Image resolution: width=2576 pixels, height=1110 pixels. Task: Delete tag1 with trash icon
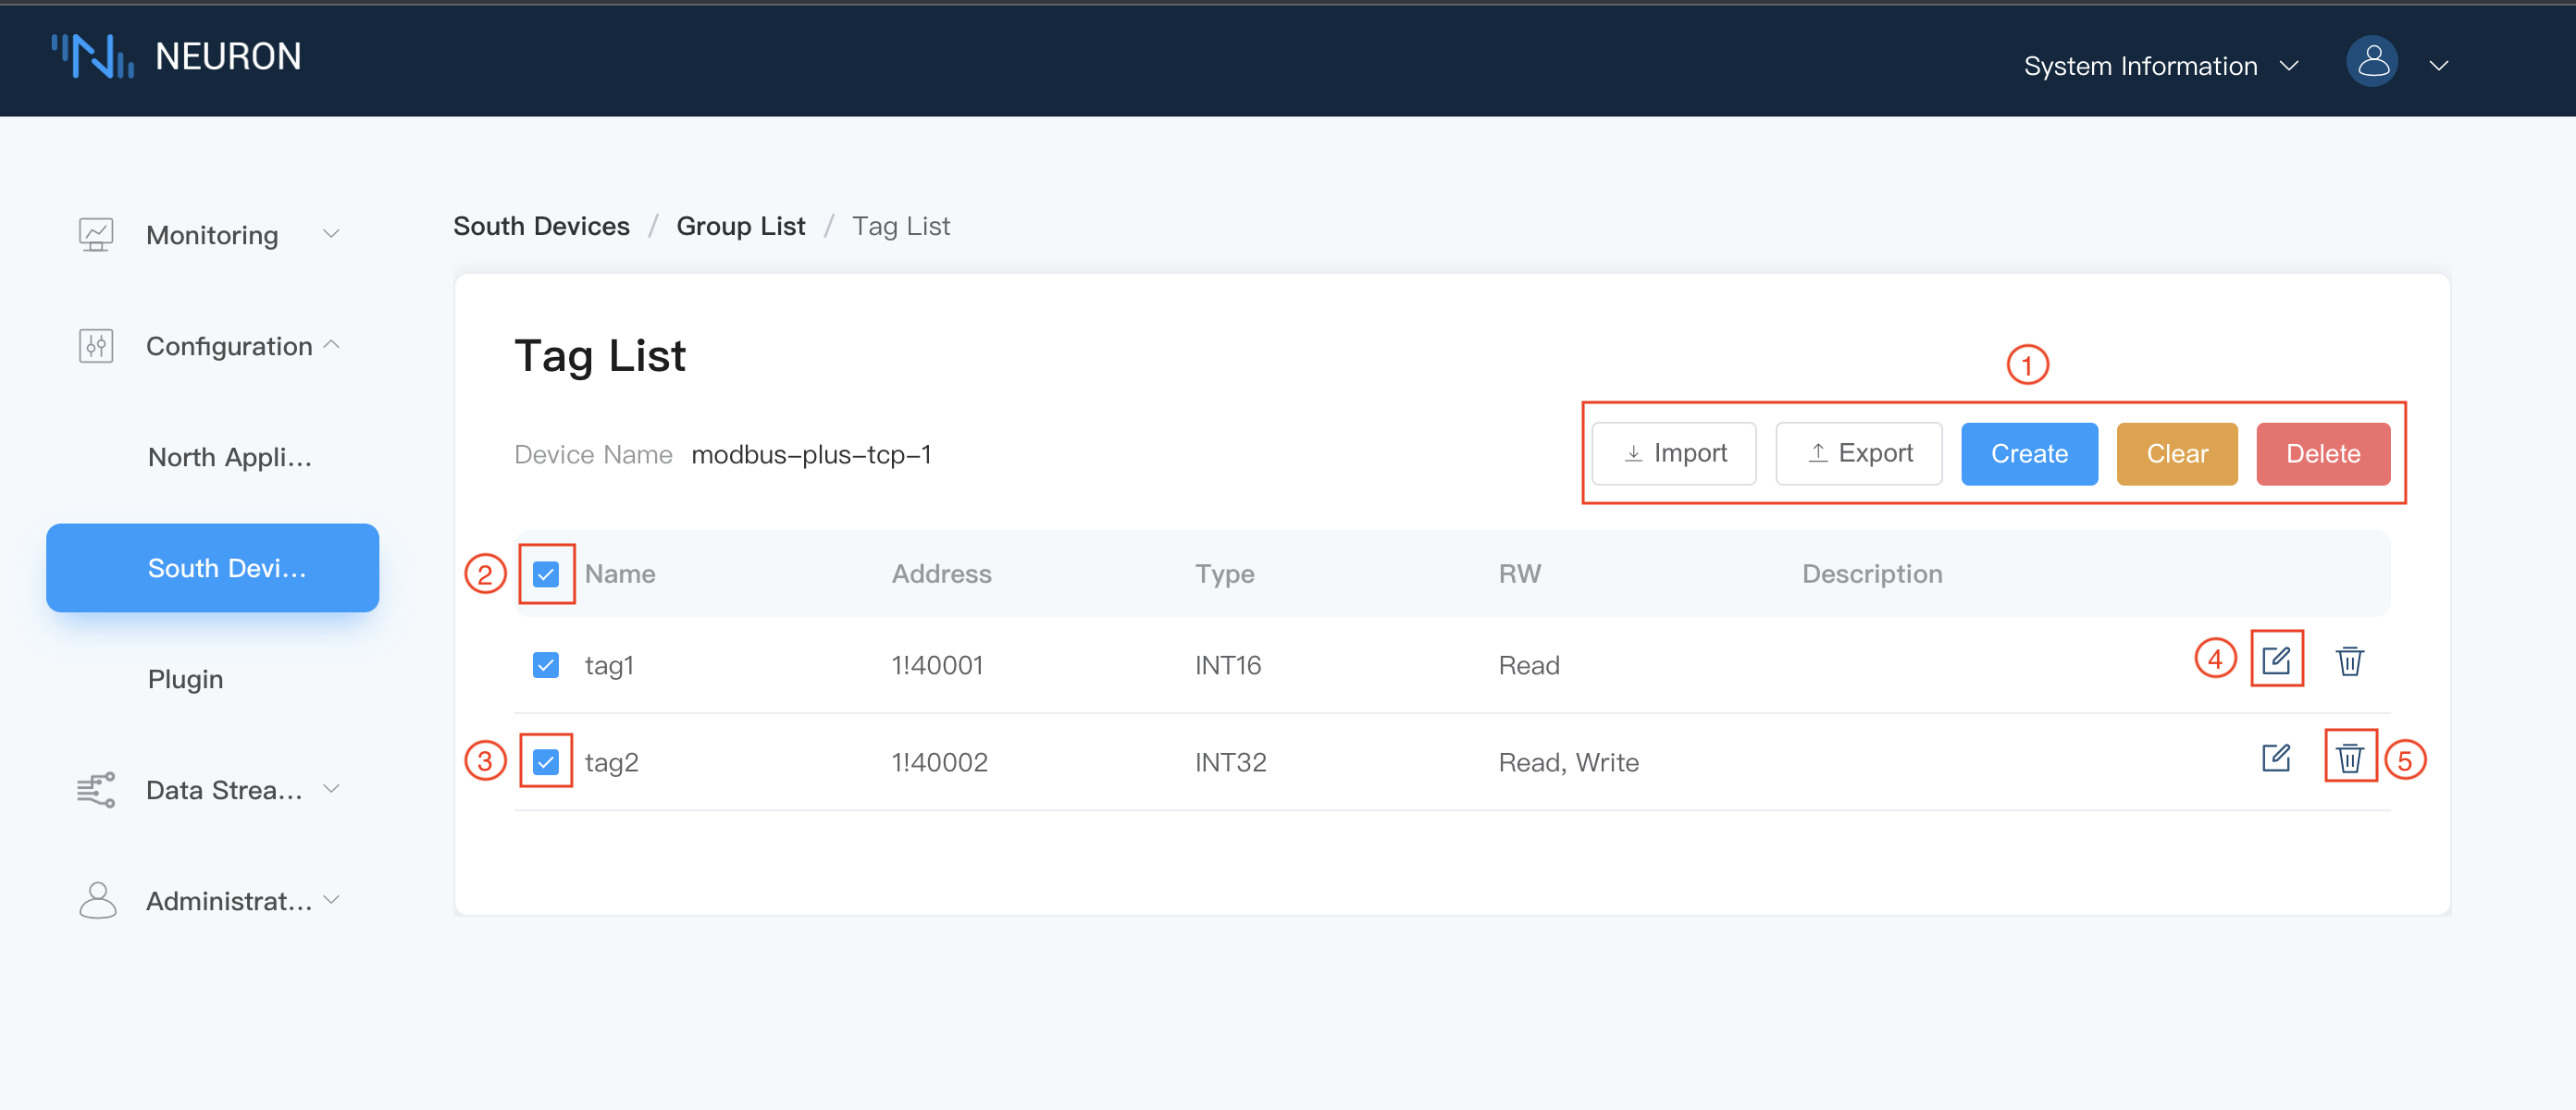click(x=2350, y=661)
